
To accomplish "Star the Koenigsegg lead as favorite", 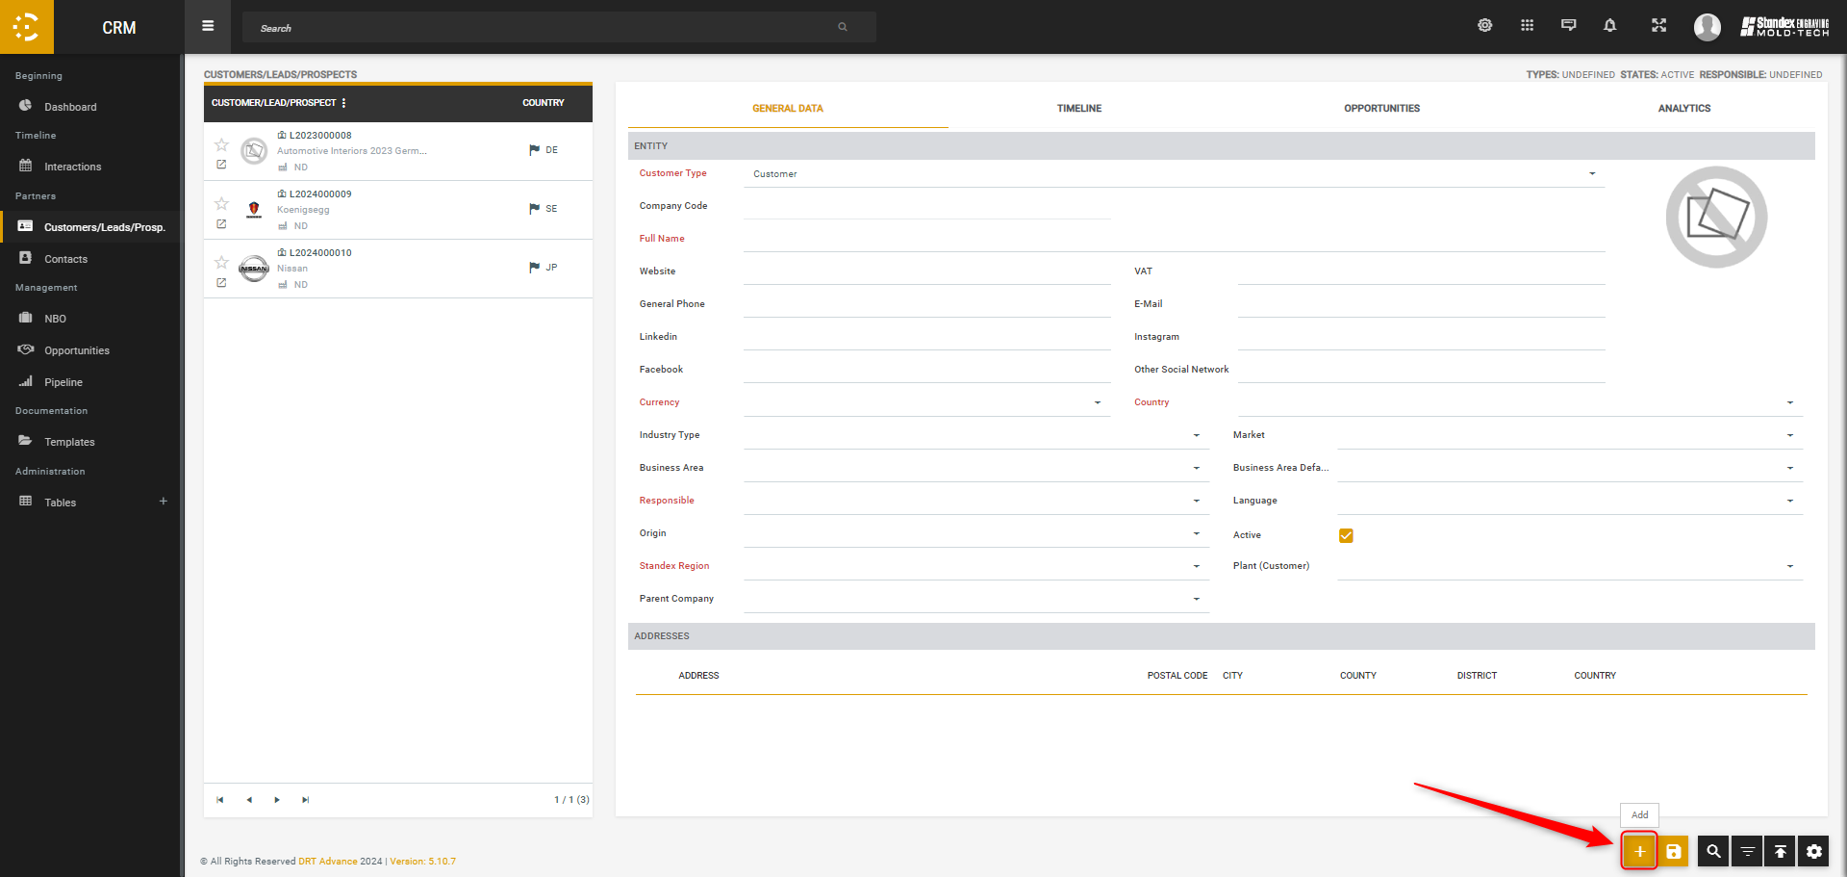I will point(222,204).
